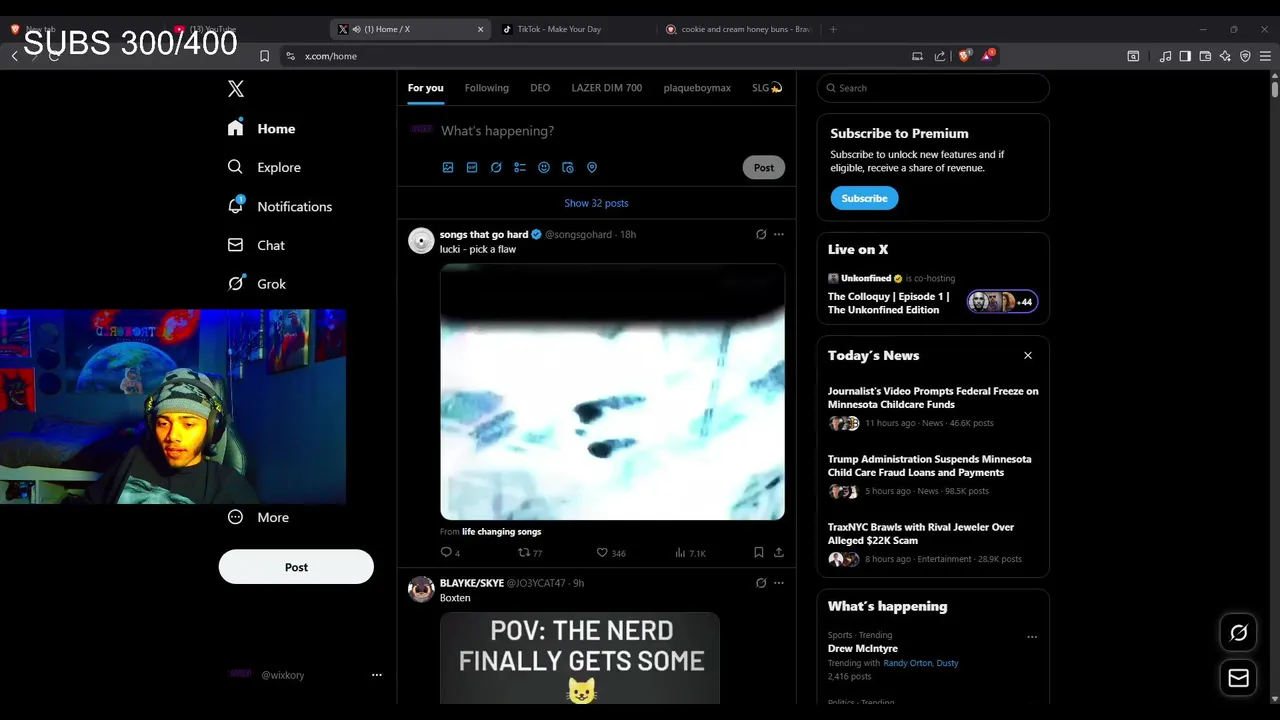Close the Home / X browser tab
Image resolution: width=1280 pixels, height=720 pixels.
[x=480, y=29]
